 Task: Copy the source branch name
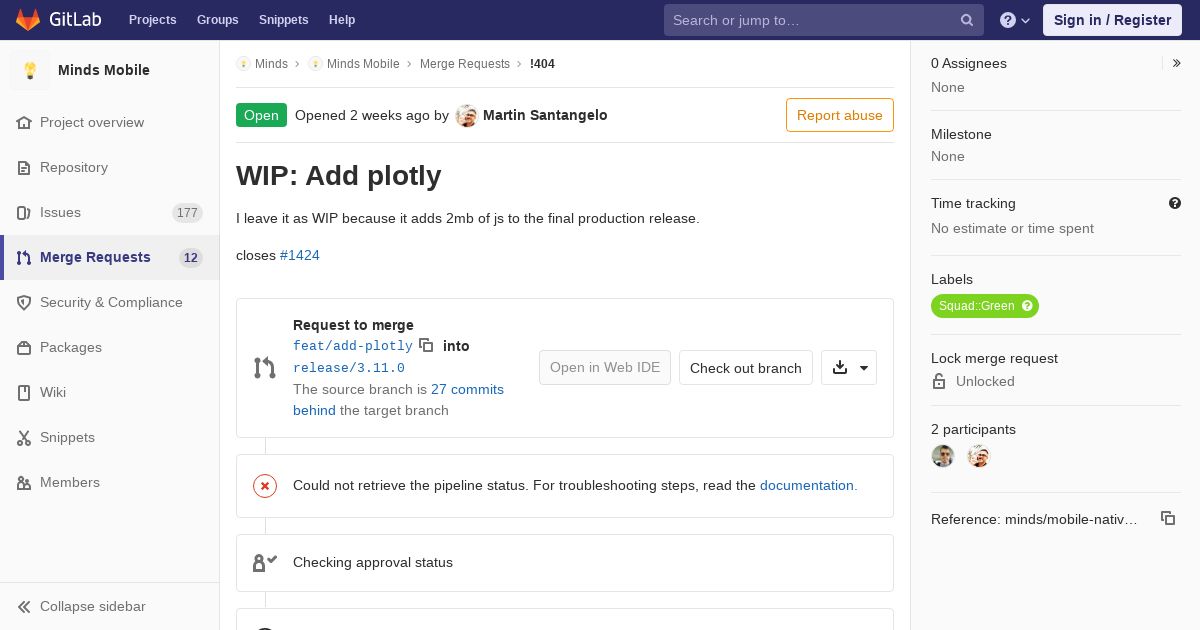pos(426,345)
